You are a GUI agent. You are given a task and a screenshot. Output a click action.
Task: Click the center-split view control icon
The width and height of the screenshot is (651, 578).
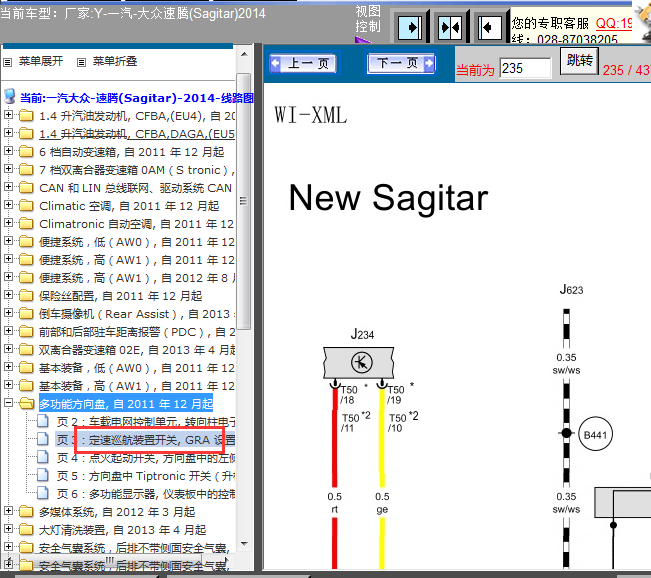pos(450,28)
